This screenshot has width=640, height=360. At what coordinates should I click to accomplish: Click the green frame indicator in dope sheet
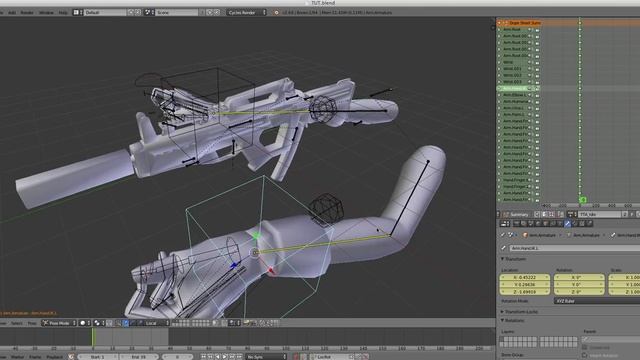click(x=583, y=200)
